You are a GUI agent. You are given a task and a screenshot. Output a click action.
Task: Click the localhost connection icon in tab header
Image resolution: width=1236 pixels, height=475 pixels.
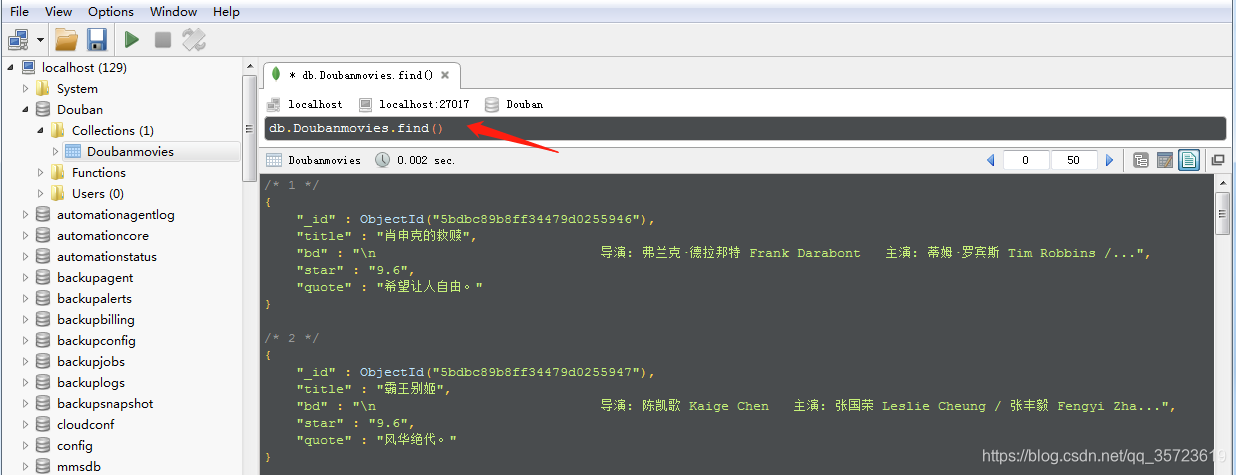tap(274, 104)
